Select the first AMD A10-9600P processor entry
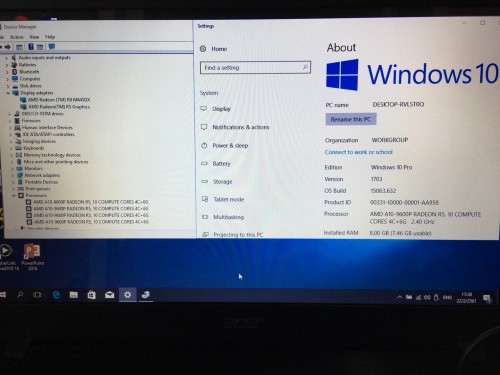Viewport: 500px width, 375px height. 91,202
